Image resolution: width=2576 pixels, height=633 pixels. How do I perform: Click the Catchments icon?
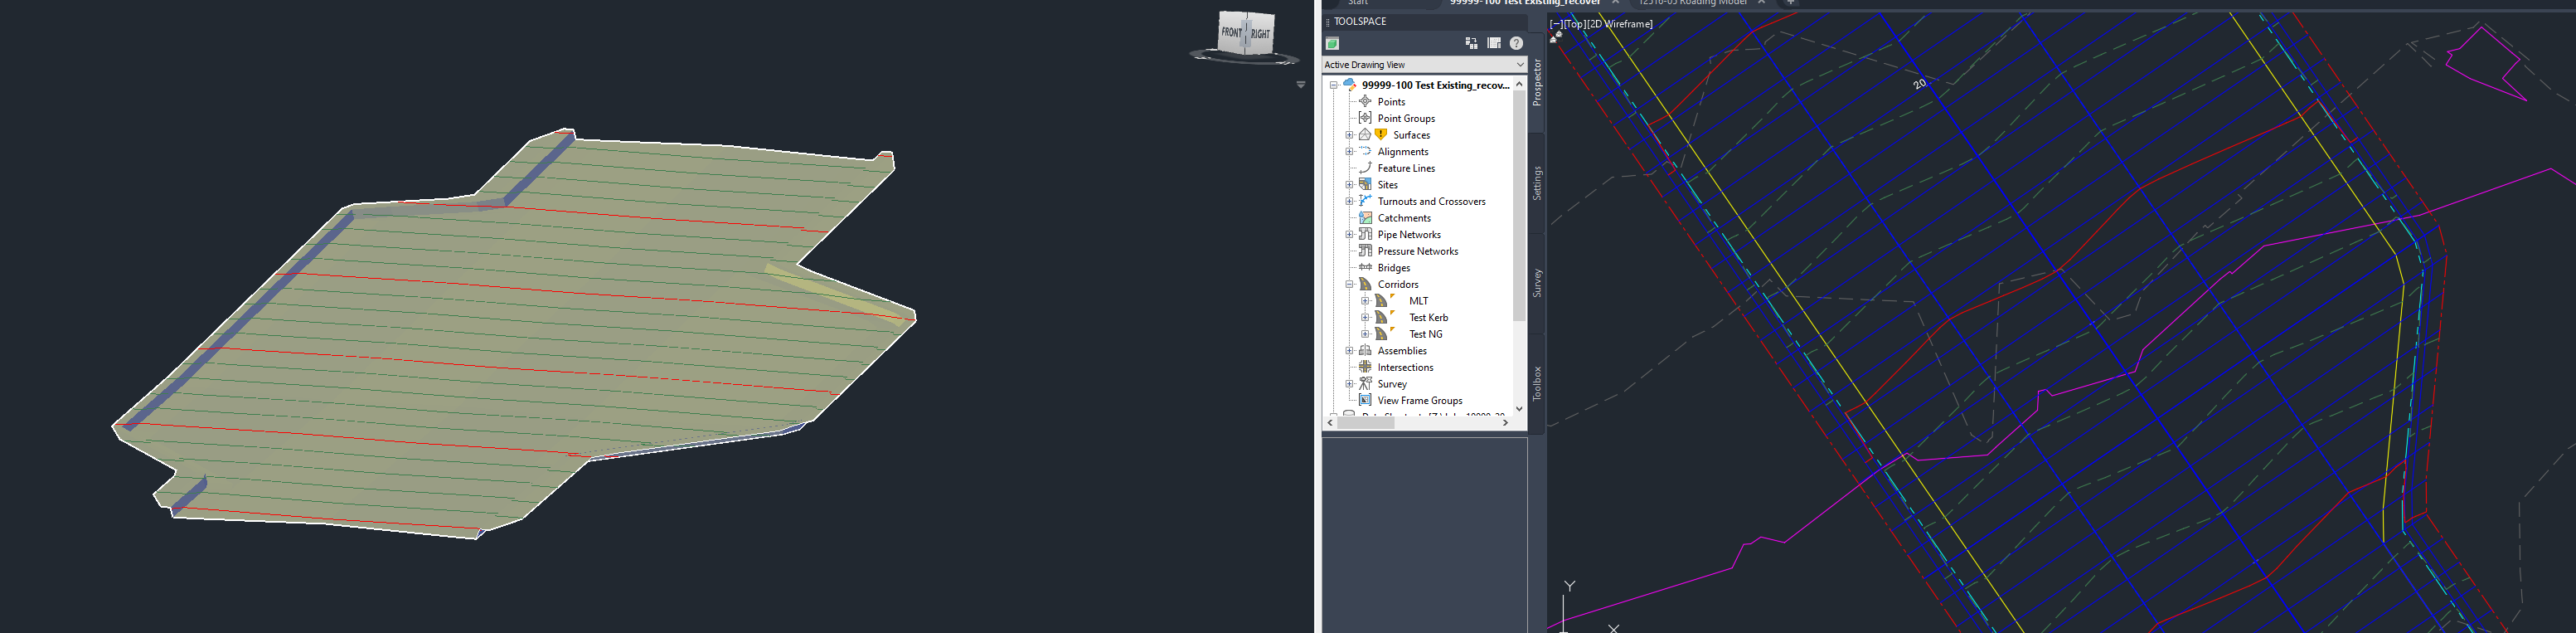[1365, 217]
